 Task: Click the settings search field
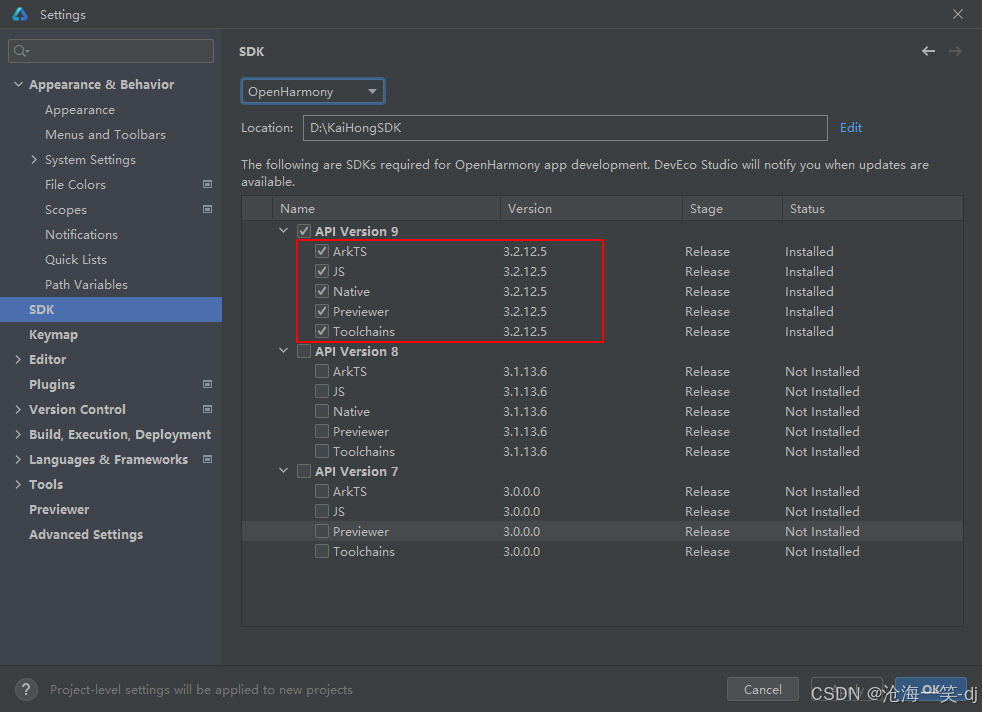(x=111, y=51)
